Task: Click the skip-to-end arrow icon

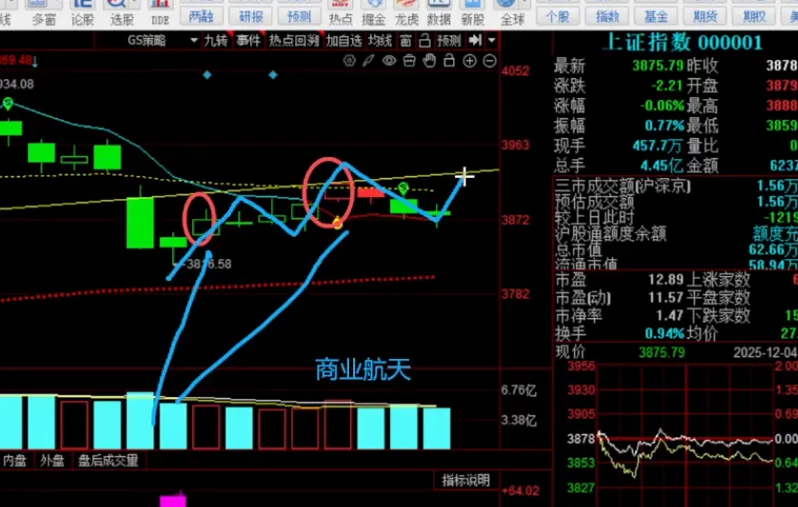Action: (475, 40)
